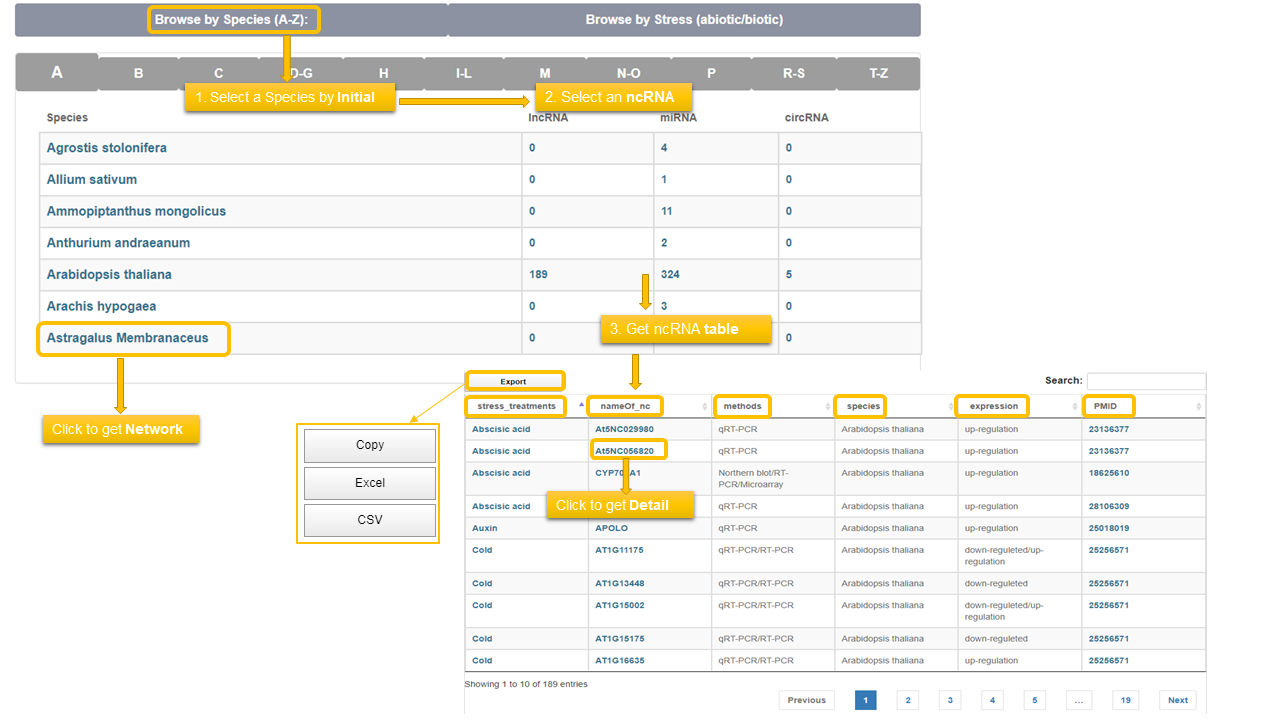Sort table by PMID column arrow

tap(1199, 406)
